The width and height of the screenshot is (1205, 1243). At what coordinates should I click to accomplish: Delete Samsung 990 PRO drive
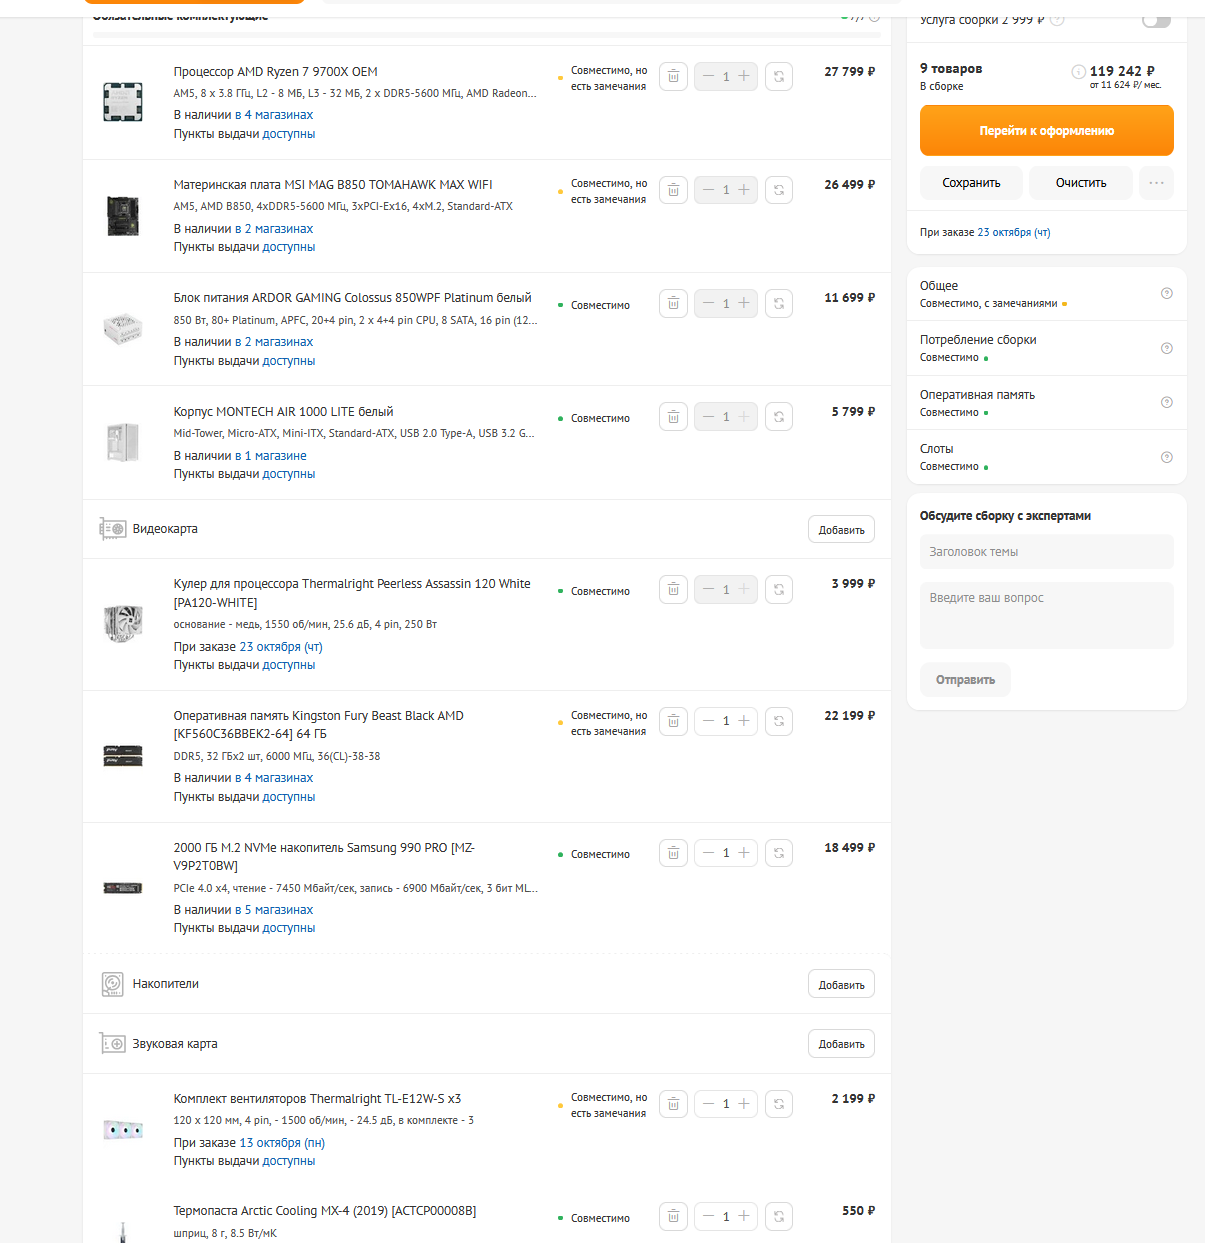tap(673, 853)
